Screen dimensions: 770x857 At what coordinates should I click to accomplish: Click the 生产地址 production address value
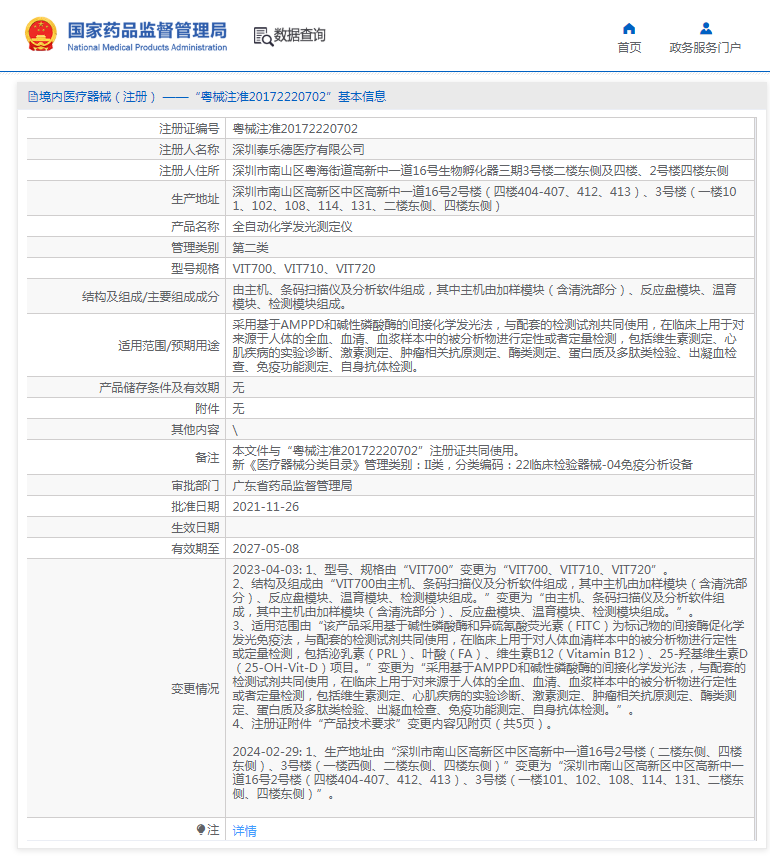[484, 198]
